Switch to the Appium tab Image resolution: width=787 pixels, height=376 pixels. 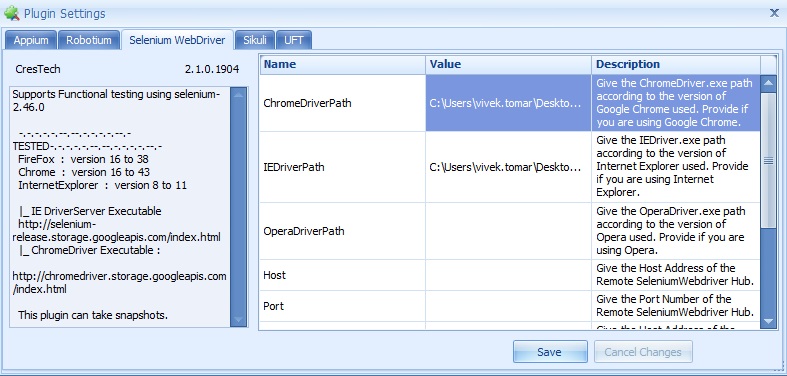31,40
